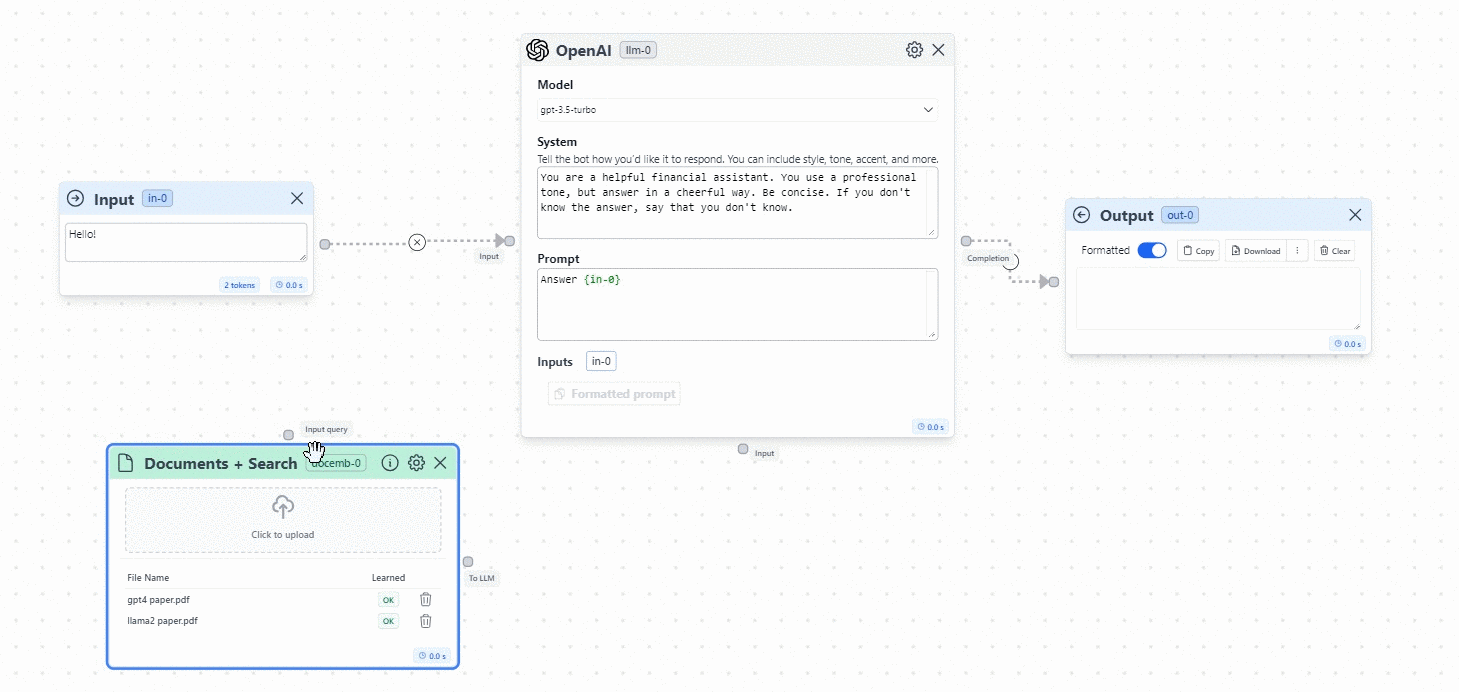Click the 0.0 s timer on Documents node
This screenshot has height=692, width=1459.
[x=433, y=656]
